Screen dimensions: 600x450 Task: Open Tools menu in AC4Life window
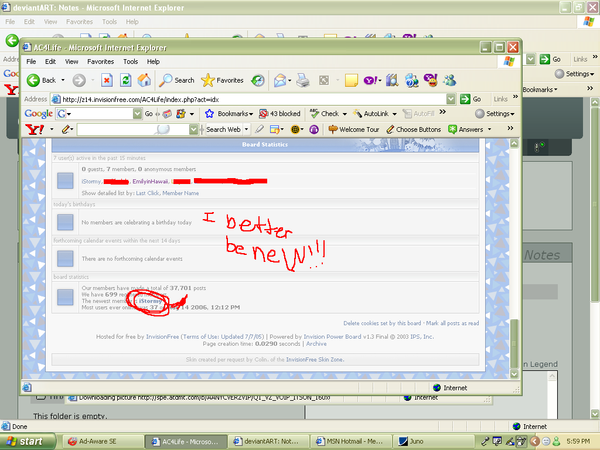(x=130, y=62)
